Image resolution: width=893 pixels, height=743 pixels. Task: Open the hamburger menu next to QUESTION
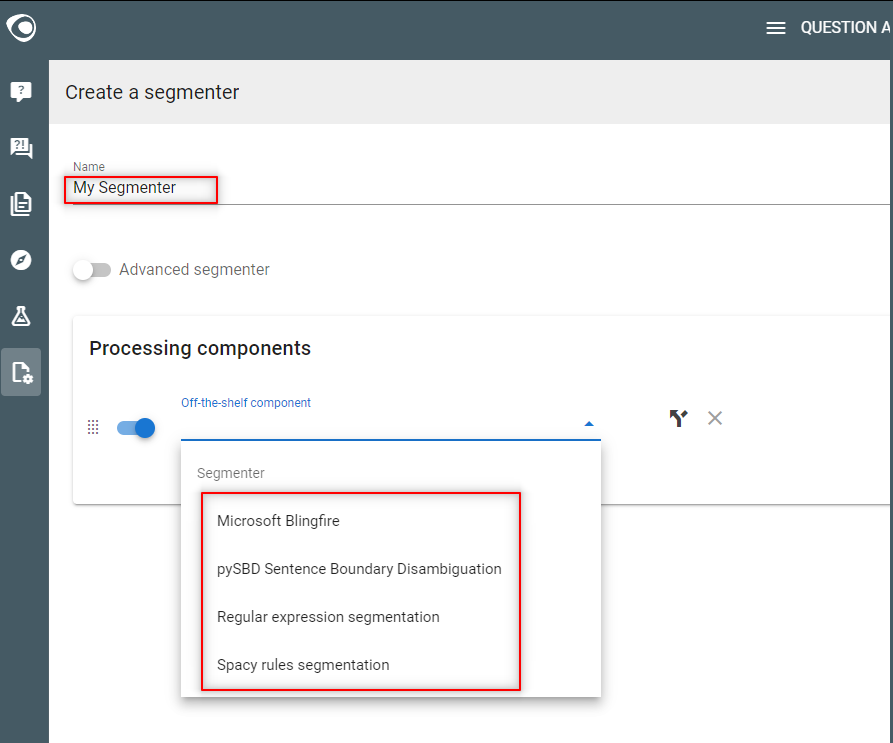click(776, 28)
